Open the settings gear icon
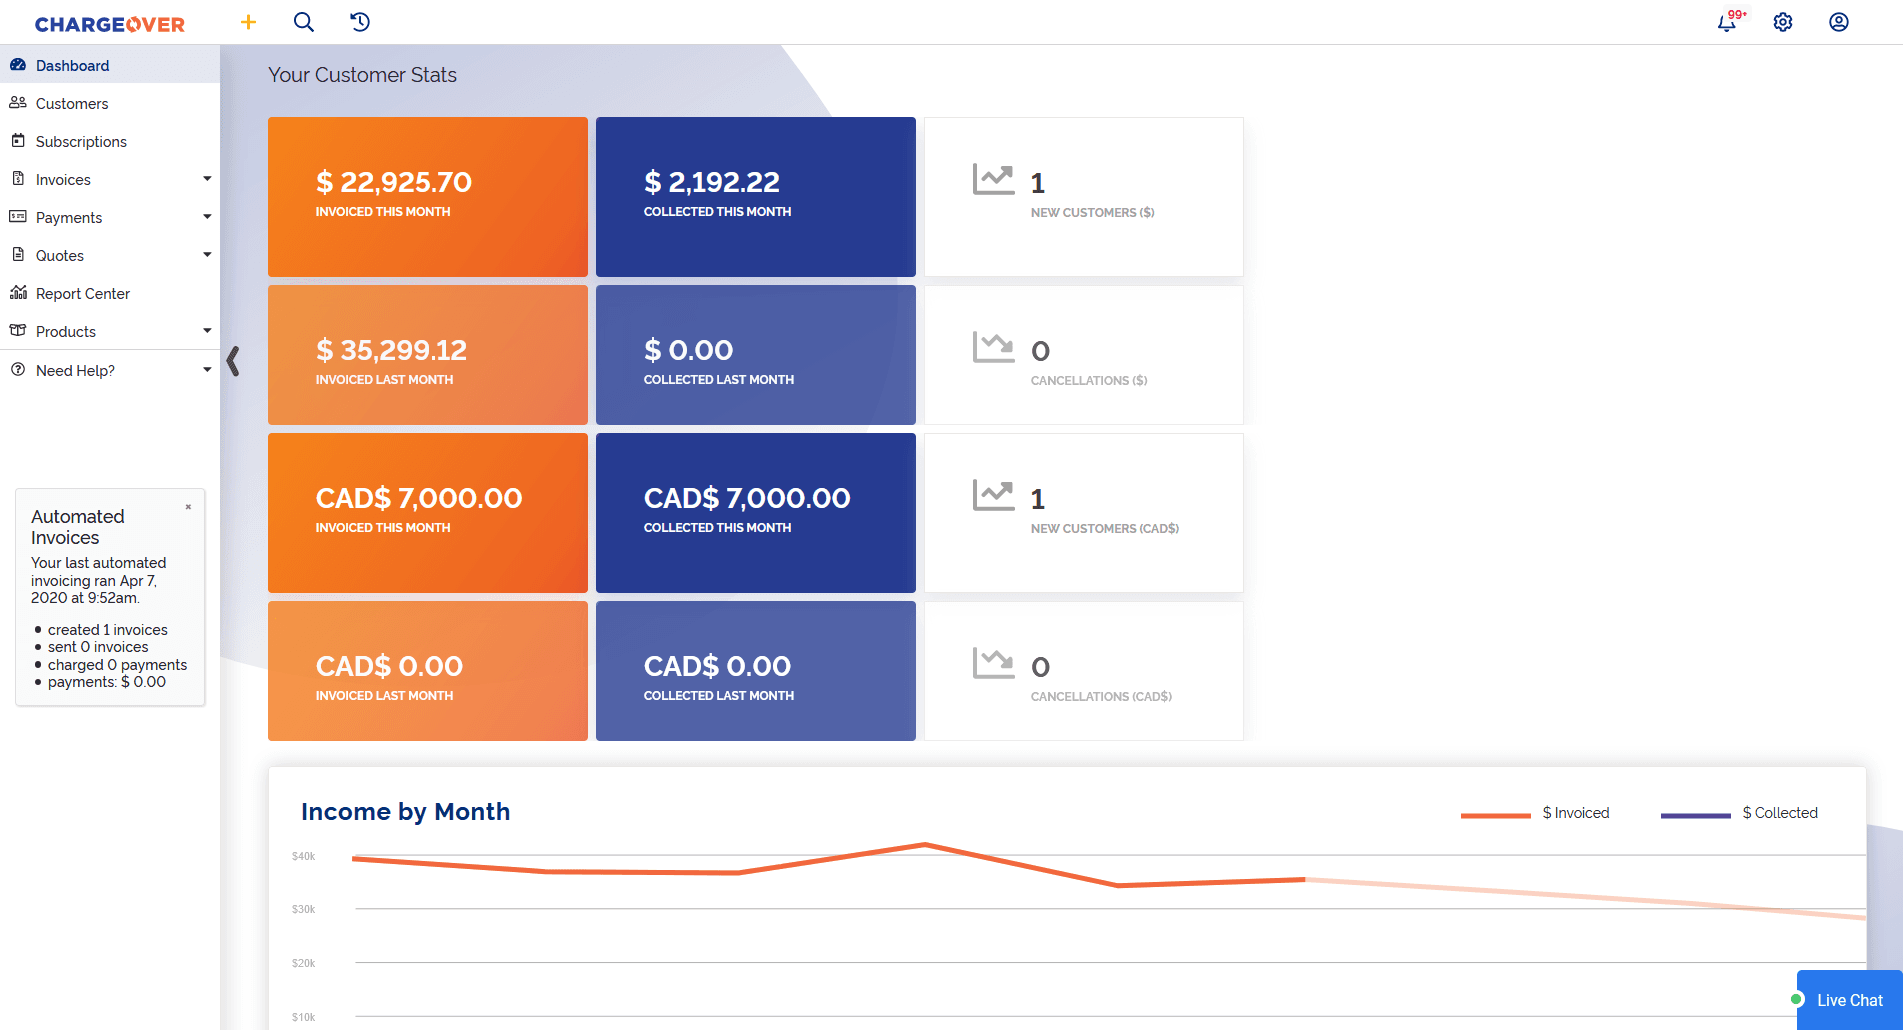The image size is (1903, 1030). click(1783, 22)
